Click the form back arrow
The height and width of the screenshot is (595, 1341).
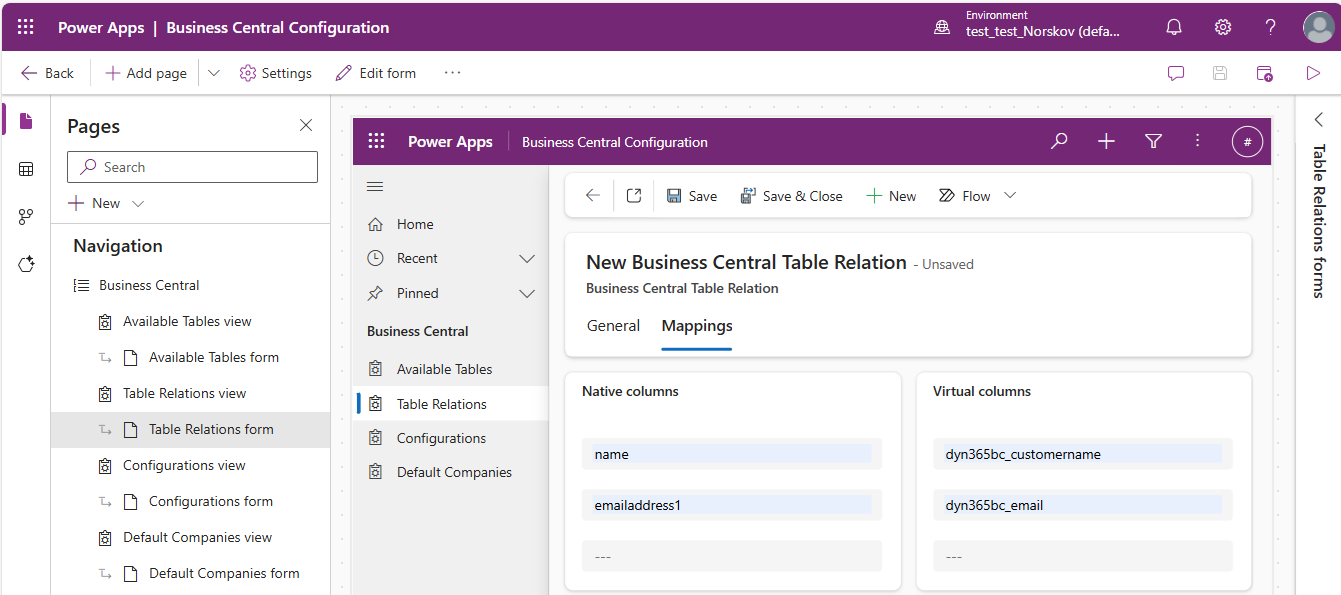pyautogui.click(x=592, y=196)
